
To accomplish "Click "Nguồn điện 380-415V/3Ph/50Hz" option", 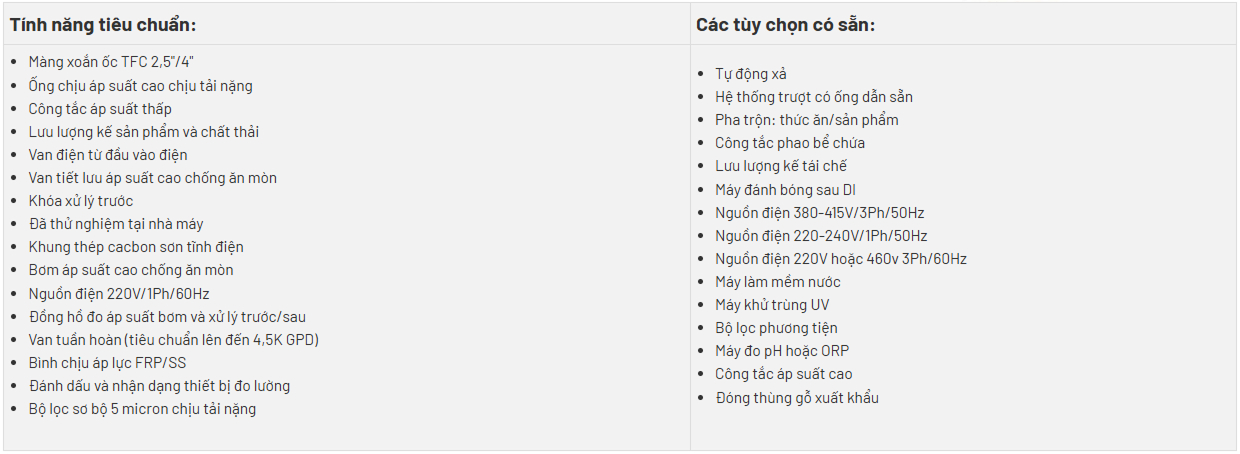I will [819, 212].
